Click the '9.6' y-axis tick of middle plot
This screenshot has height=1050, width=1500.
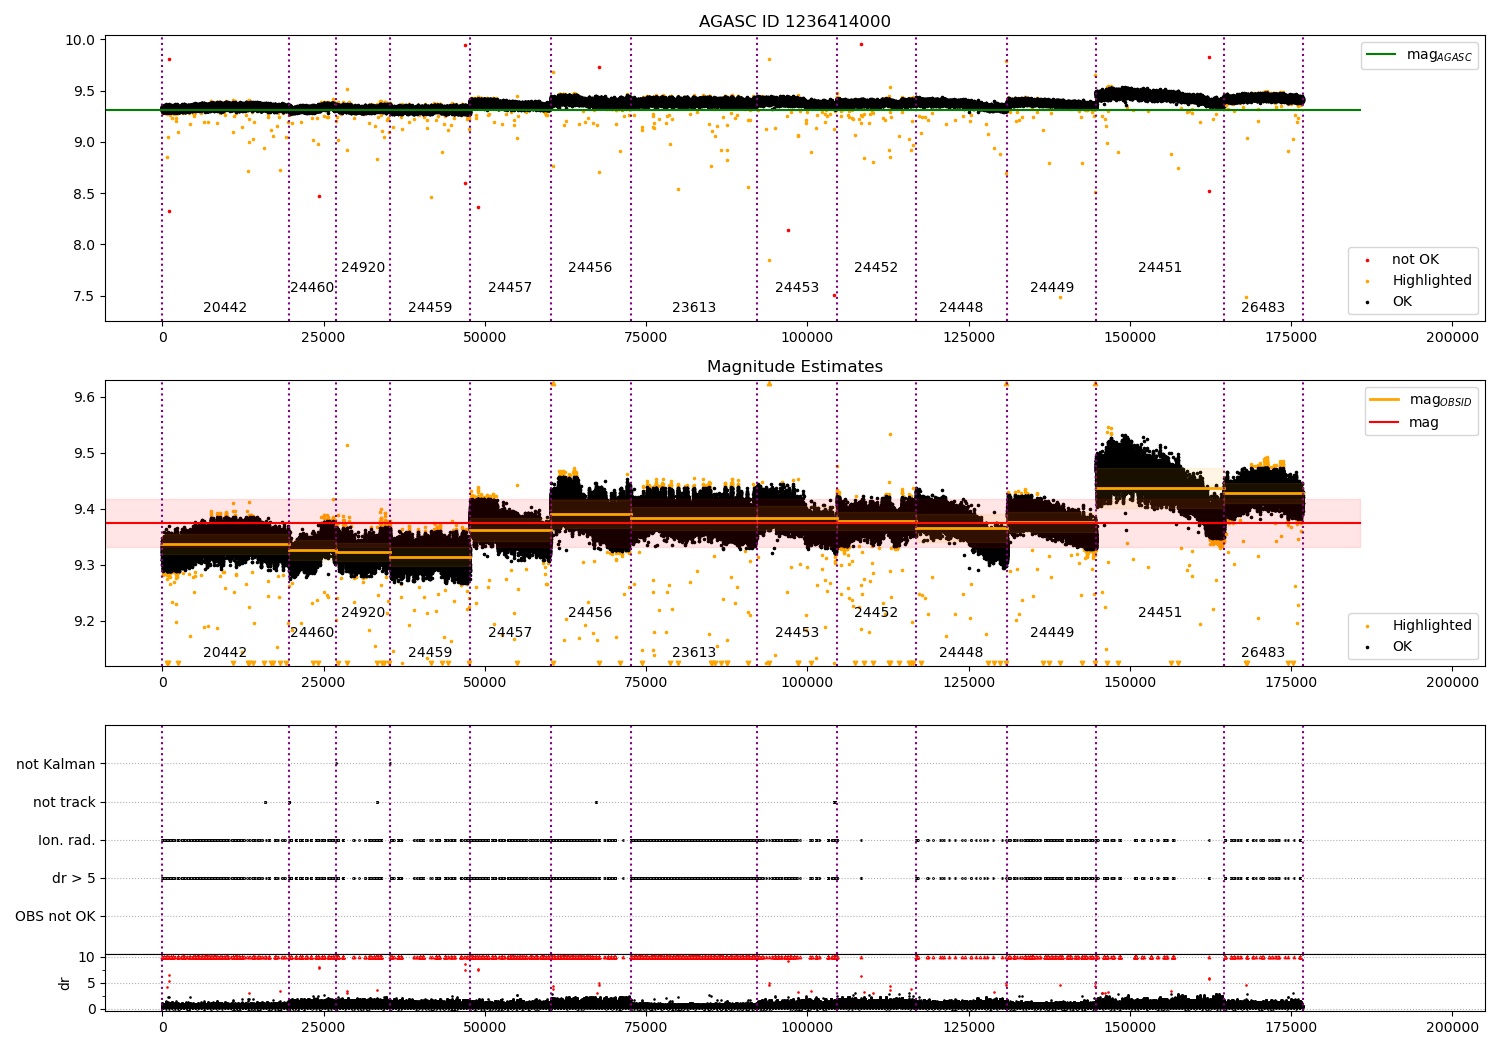coord(87,397)
